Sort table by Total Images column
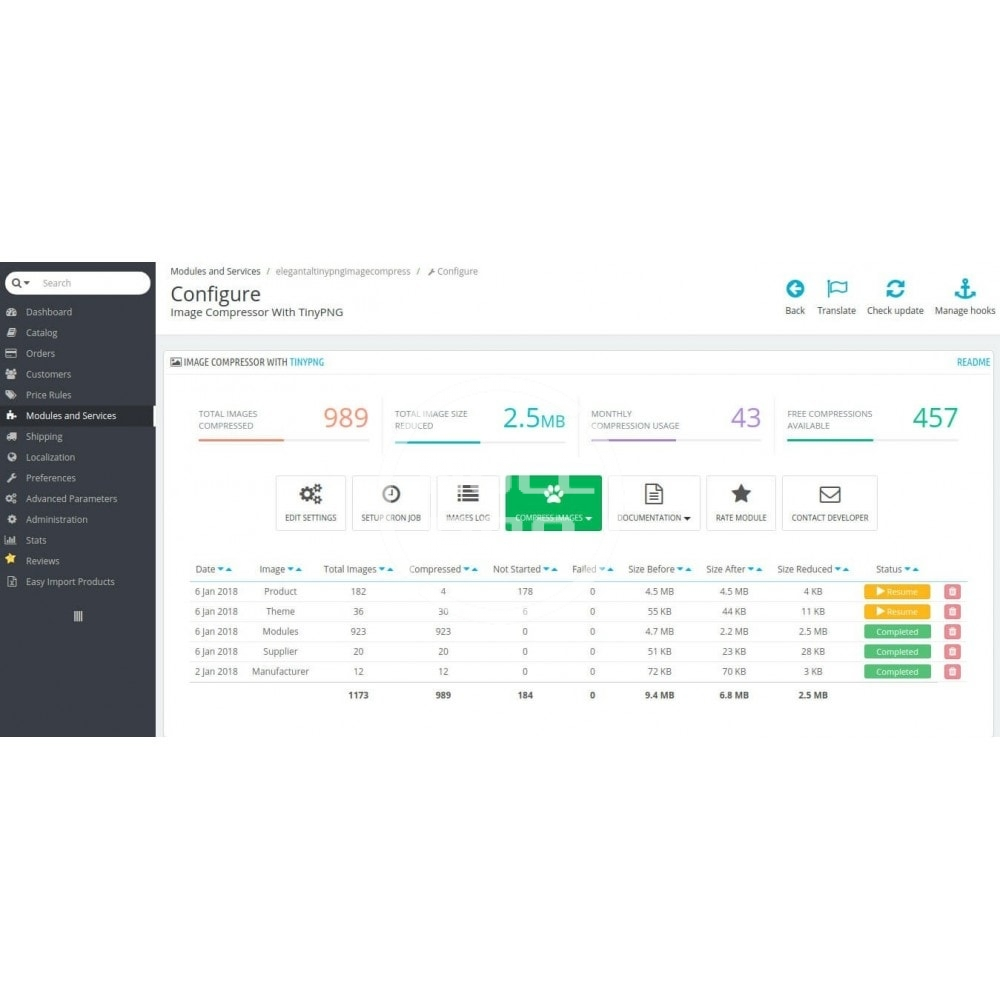The height and width of the screenshot is (1000, 1000). click(385, 570)
